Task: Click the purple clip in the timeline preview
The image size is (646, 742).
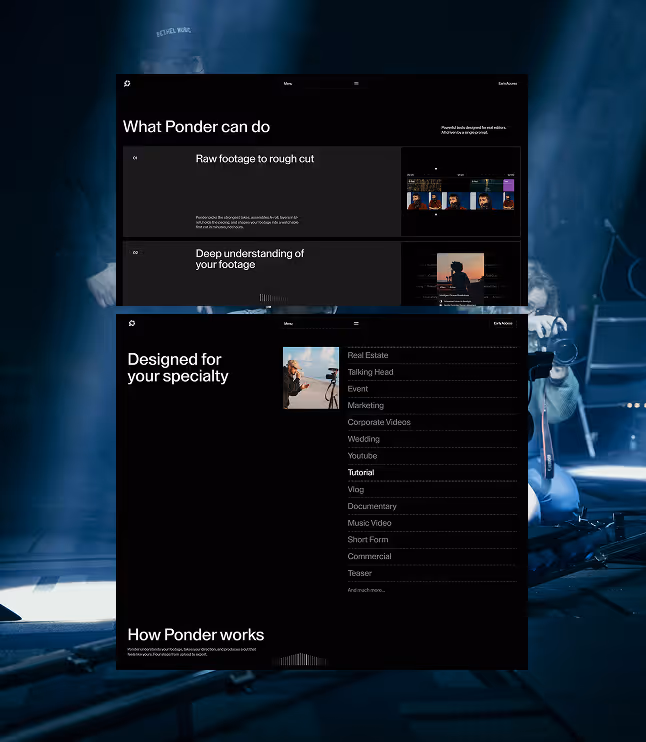Action: 508,185
